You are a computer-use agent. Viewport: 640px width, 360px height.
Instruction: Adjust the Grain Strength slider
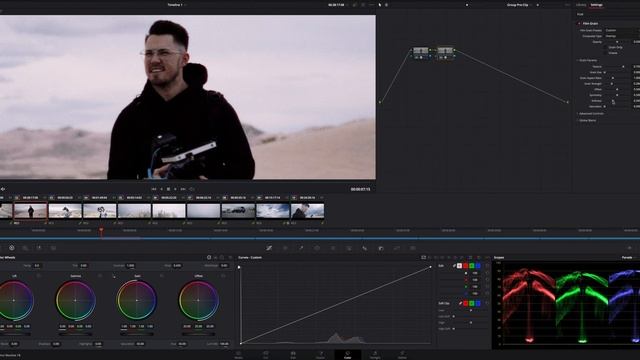617,84
